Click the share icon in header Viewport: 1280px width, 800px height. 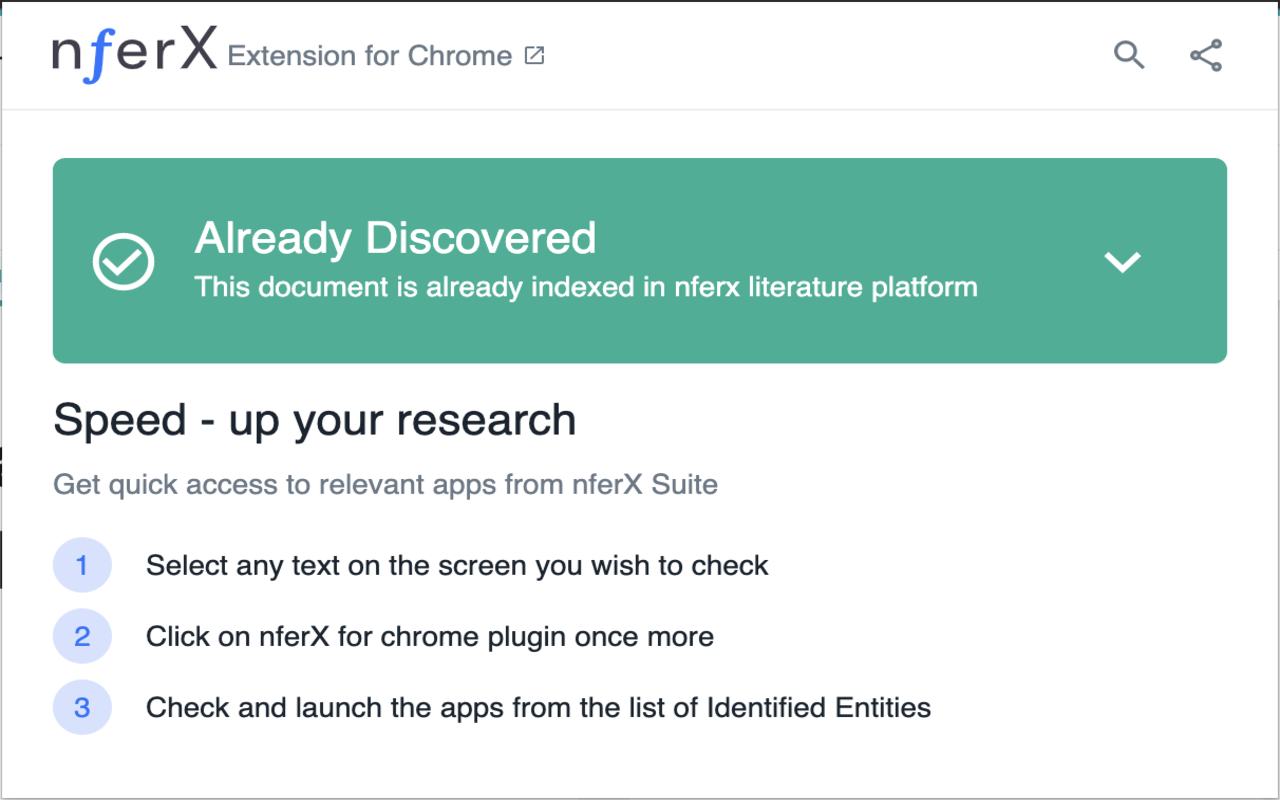[x=1206, y=55]
